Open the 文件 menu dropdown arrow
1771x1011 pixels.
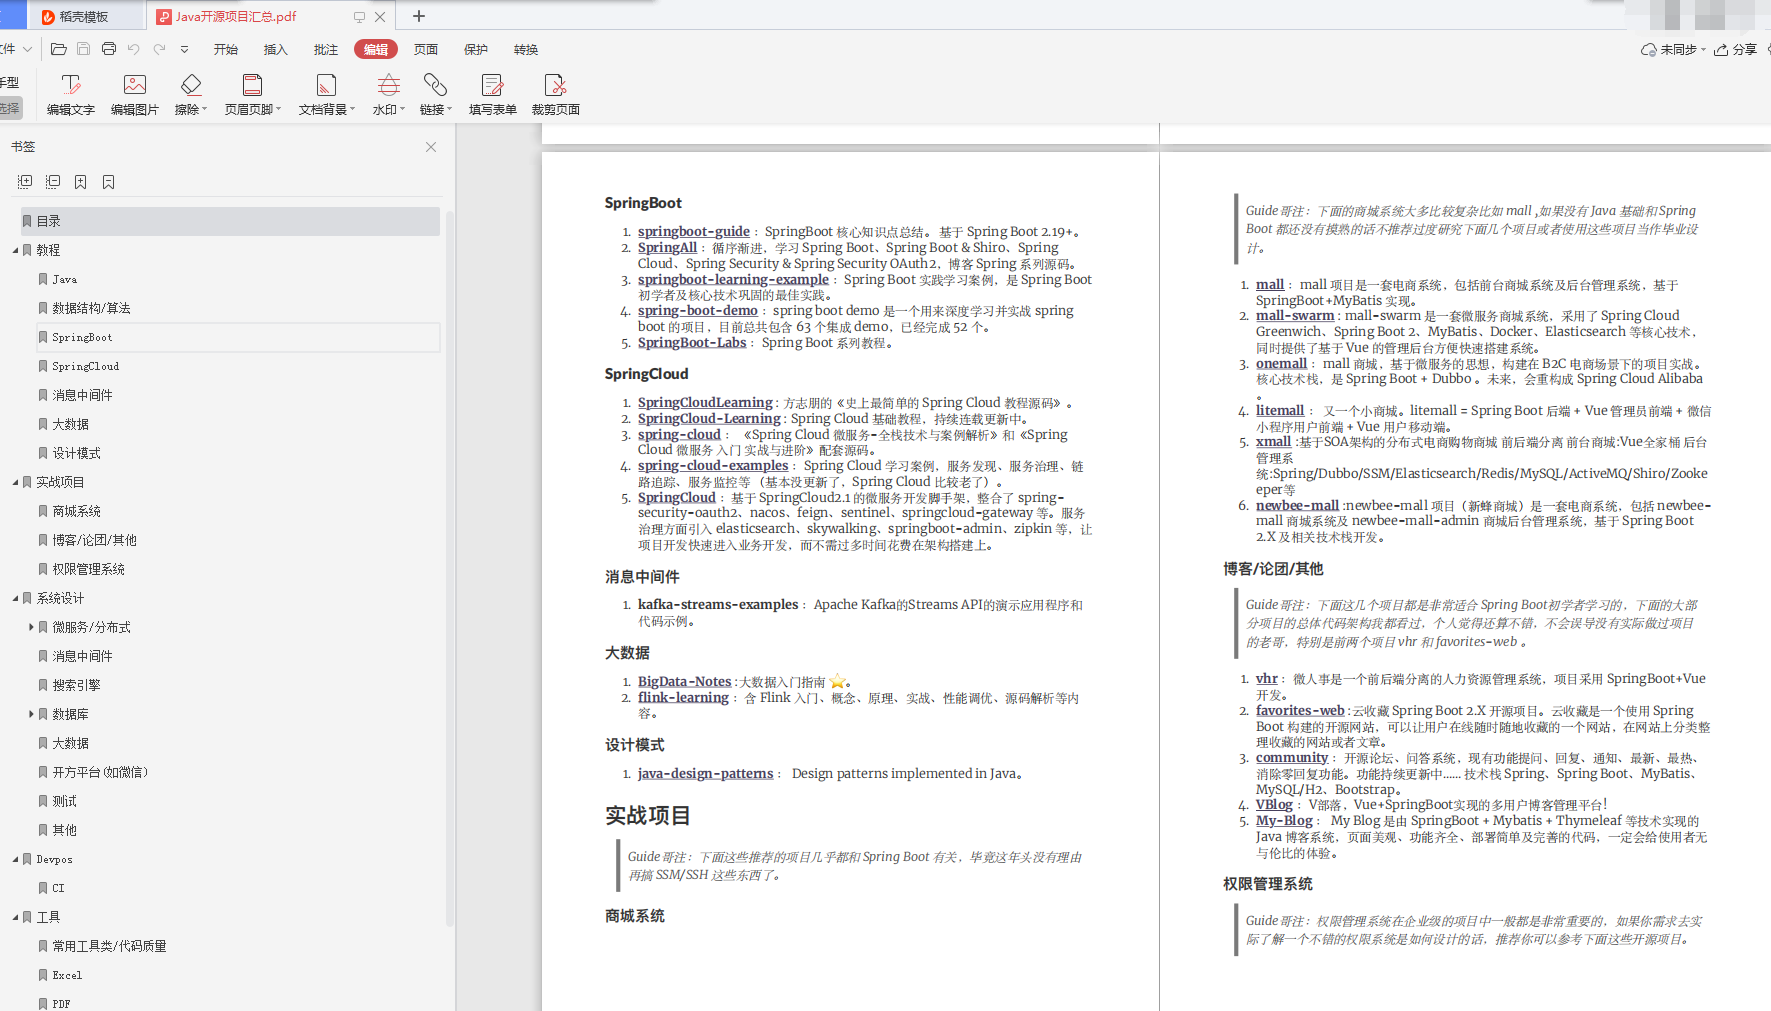click(x=27, y=49)
